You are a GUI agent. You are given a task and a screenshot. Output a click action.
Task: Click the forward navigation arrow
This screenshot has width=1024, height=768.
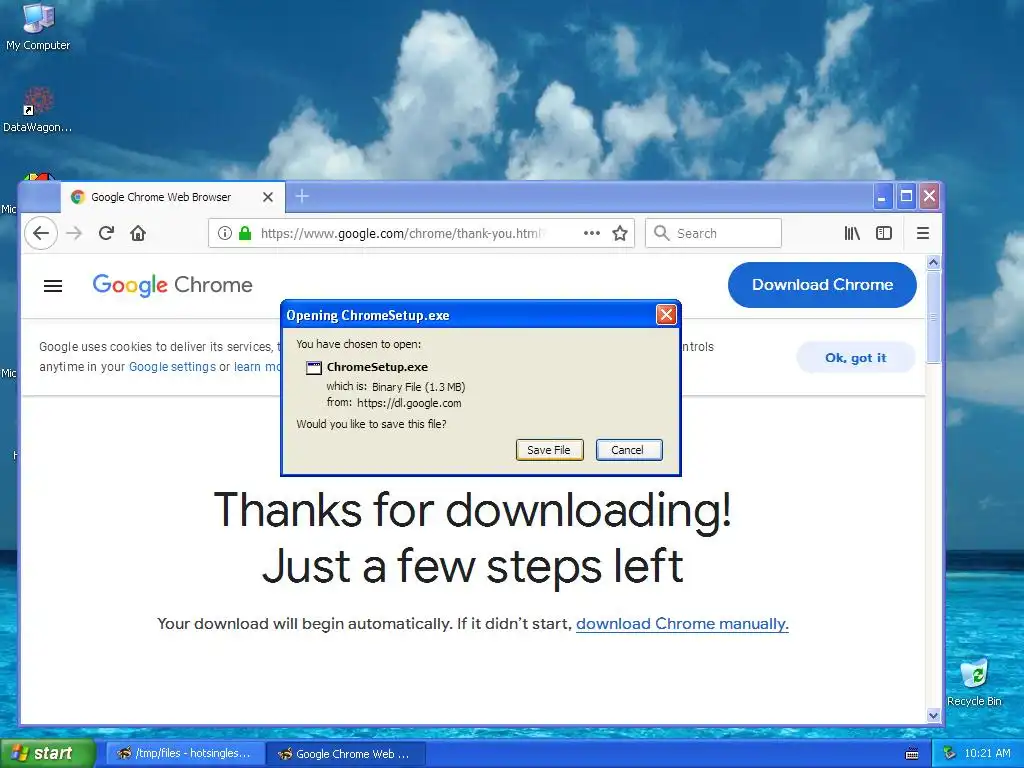pos(74,233)
